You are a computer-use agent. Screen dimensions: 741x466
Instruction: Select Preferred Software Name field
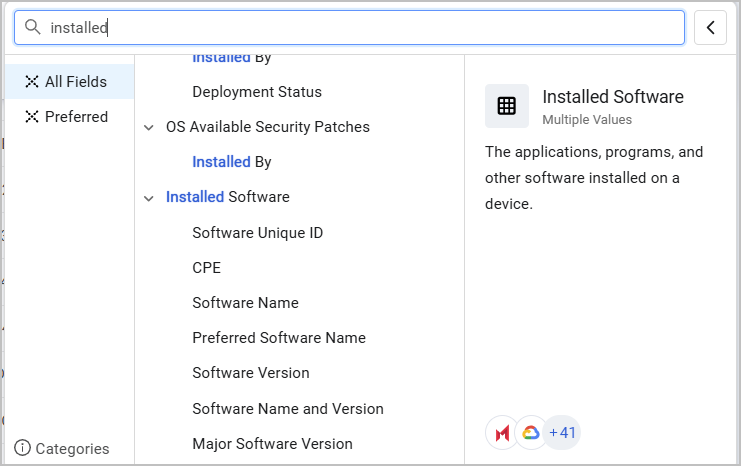click(x=279, y=337)
